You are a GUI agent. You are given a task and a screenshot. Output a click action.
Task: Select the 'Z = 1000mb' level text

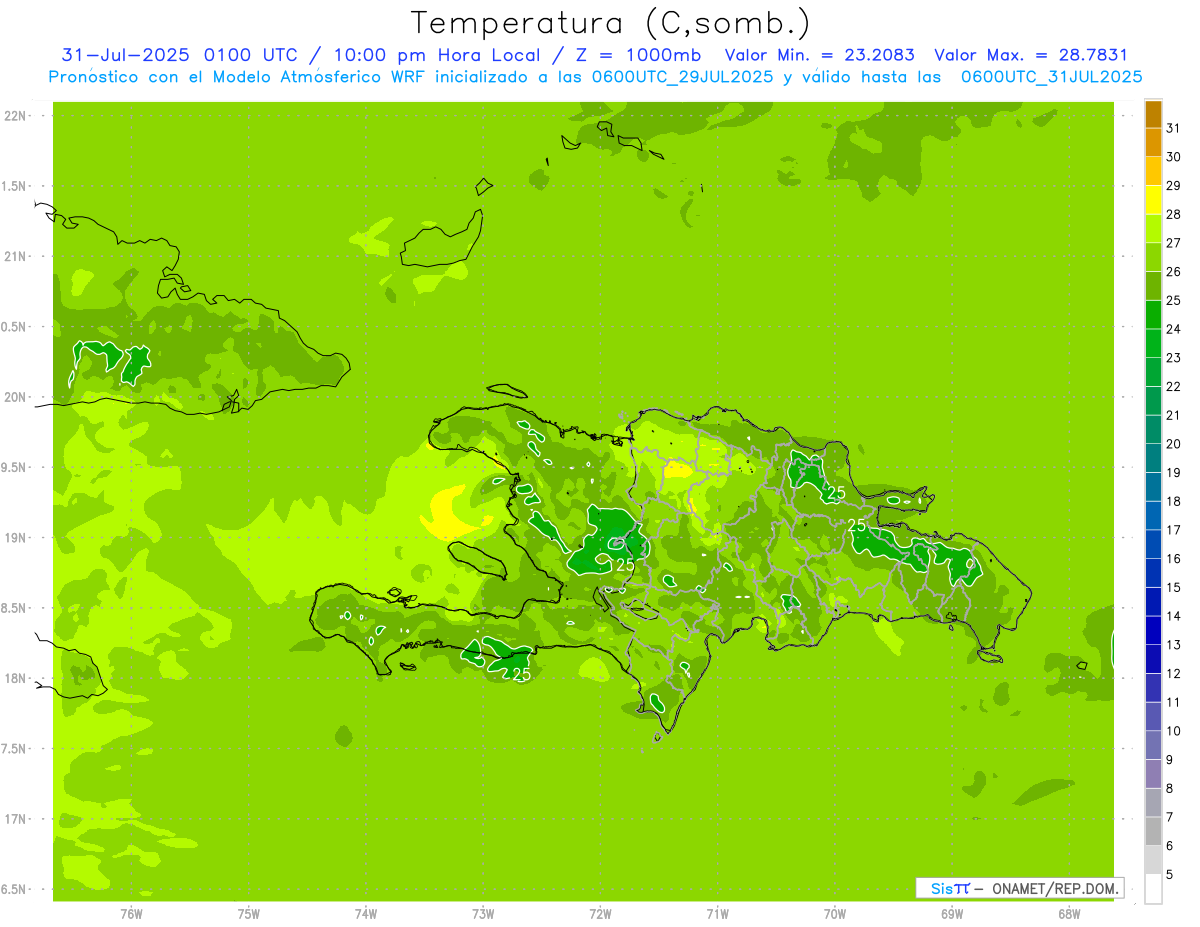635,55
